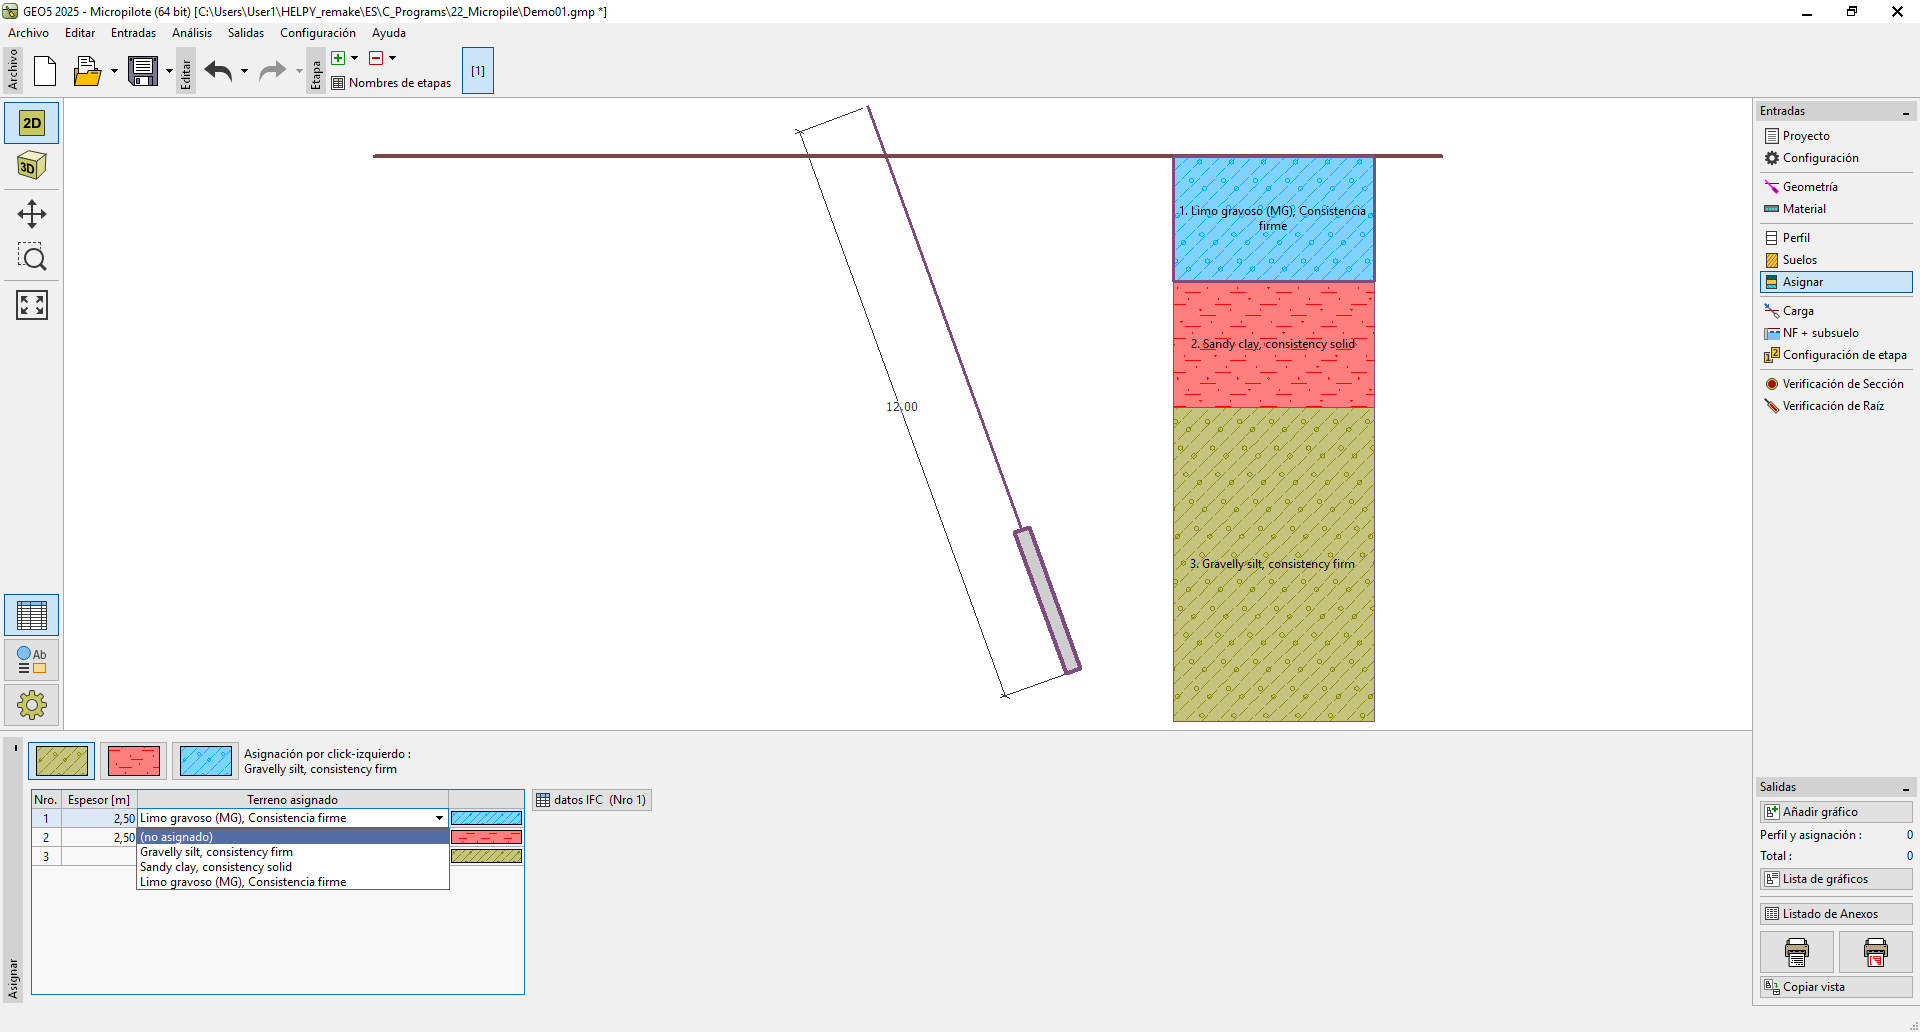
Task: Select construction stage [1] button
Action: click(478, 71)
